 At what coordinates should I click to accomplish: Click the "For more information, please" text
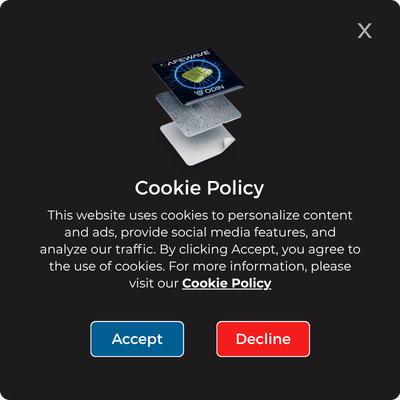[260, 266]
